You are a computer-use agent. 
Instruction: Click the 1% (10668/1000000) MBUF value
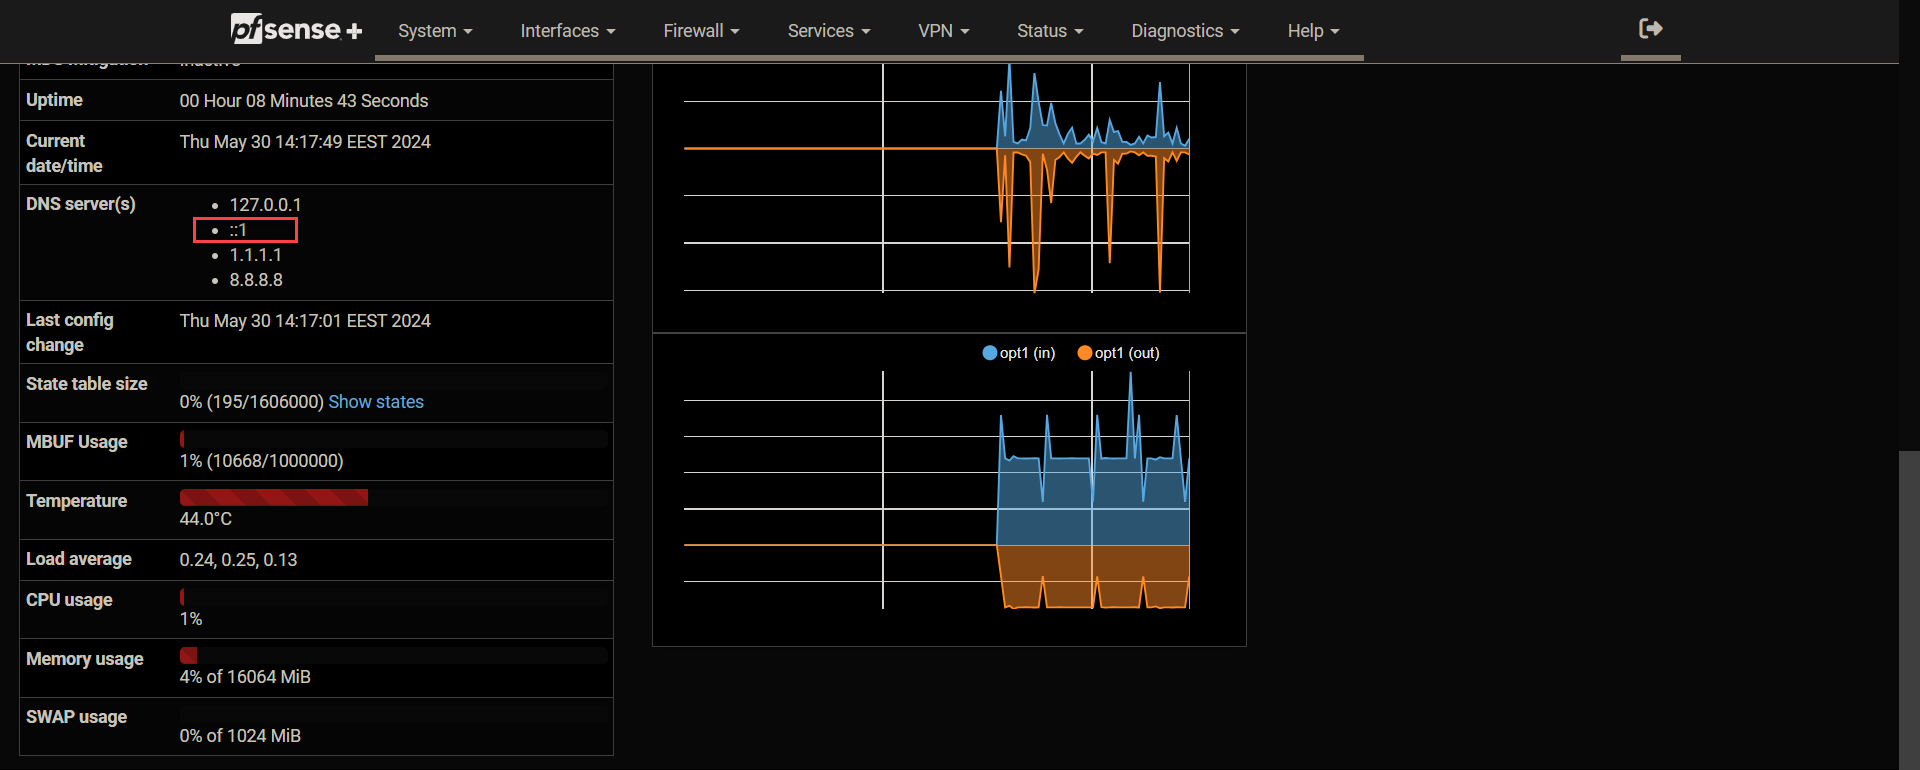pyautogui.click(x=262, y=461)
